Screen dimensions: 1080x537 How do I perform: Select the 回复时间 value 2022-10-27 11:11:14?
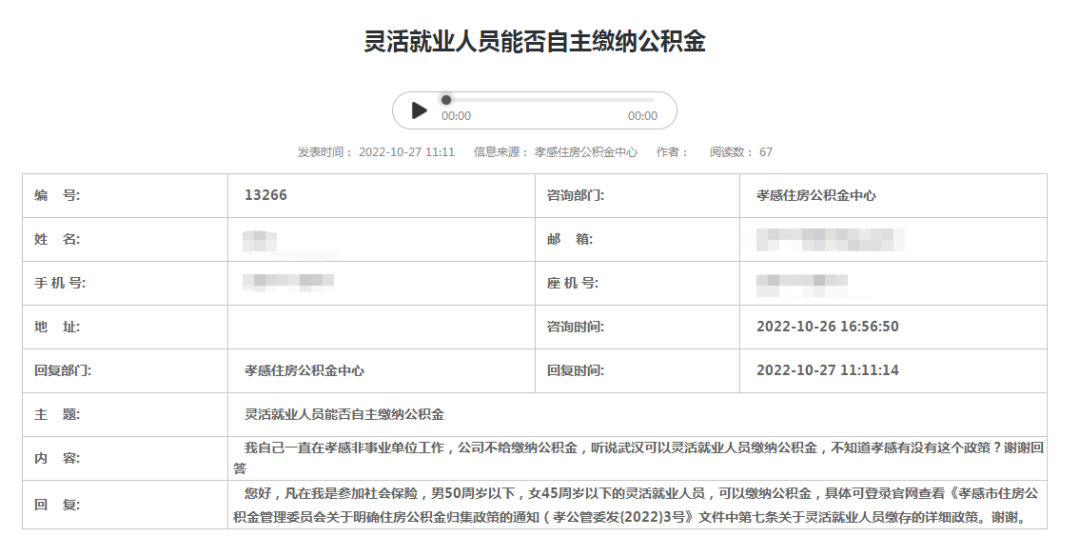point(827,370)
